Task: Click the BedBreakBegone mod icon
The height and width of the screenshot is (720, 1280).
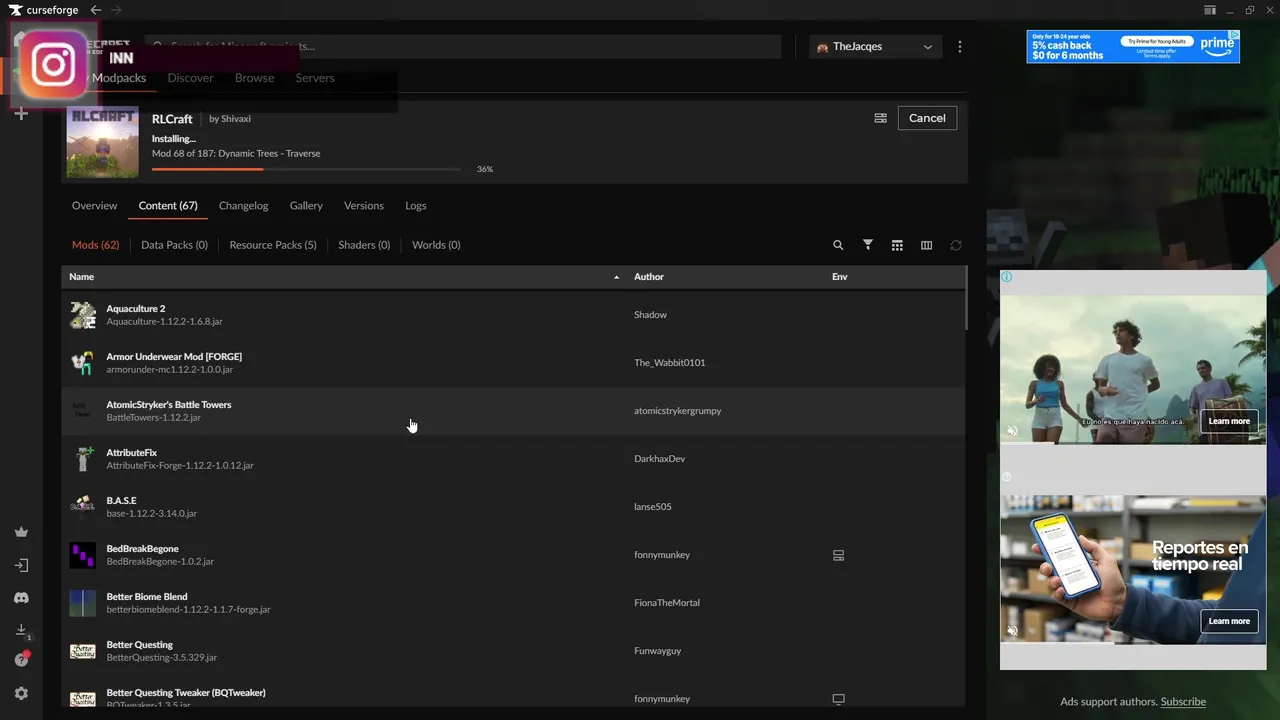Action: coord(82,555)
